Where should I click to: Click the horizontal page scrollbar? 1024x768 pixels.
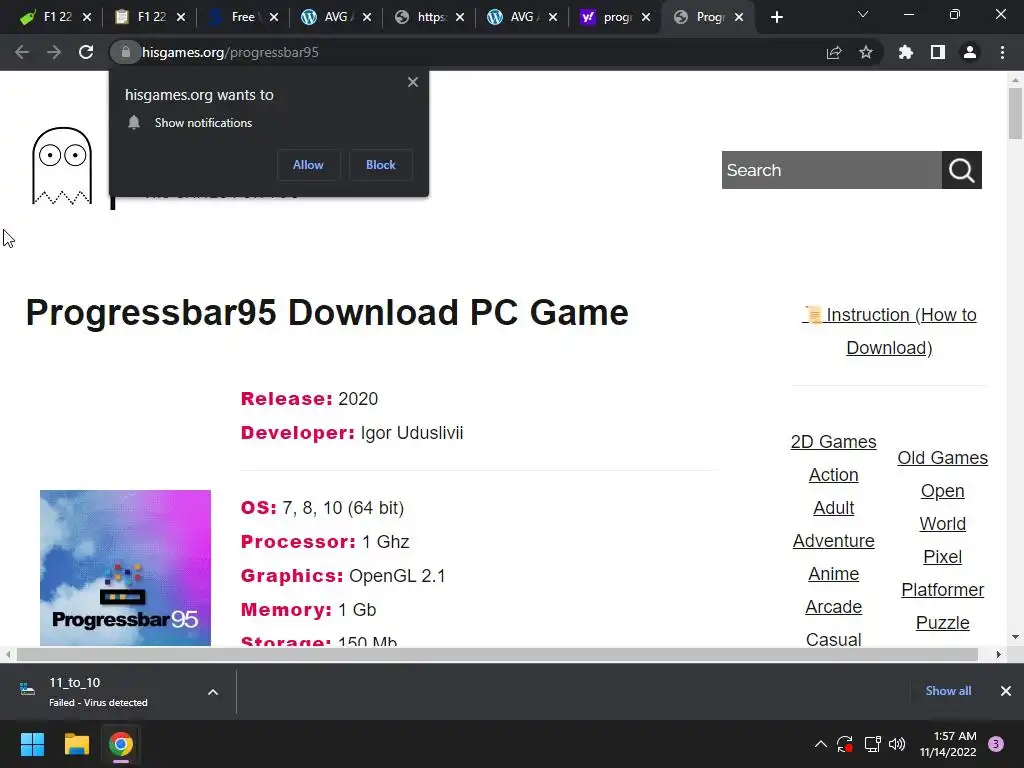pos(496,654)
